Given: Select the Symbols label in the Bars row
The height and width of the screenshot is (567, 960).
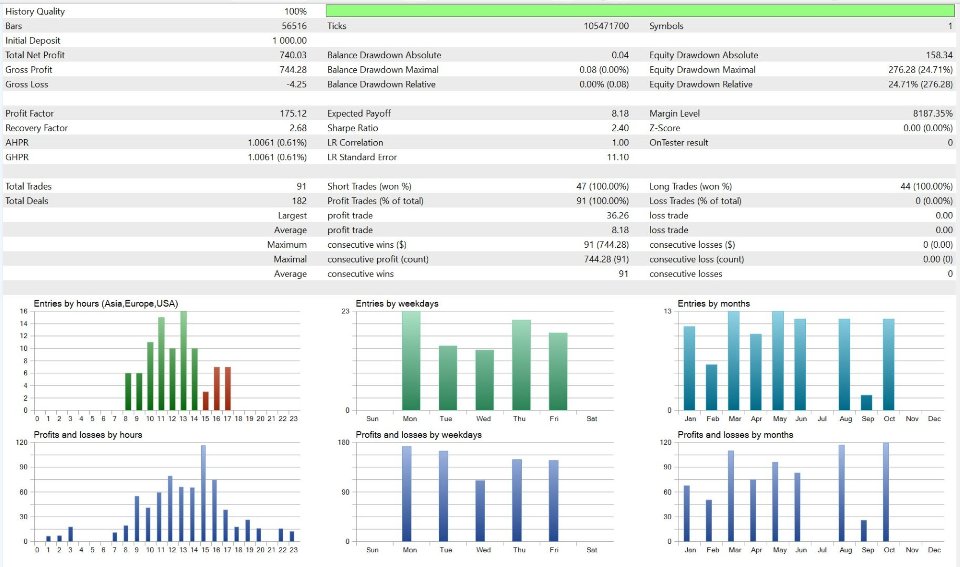Looking at the screenshot, I should pos(666,26).
